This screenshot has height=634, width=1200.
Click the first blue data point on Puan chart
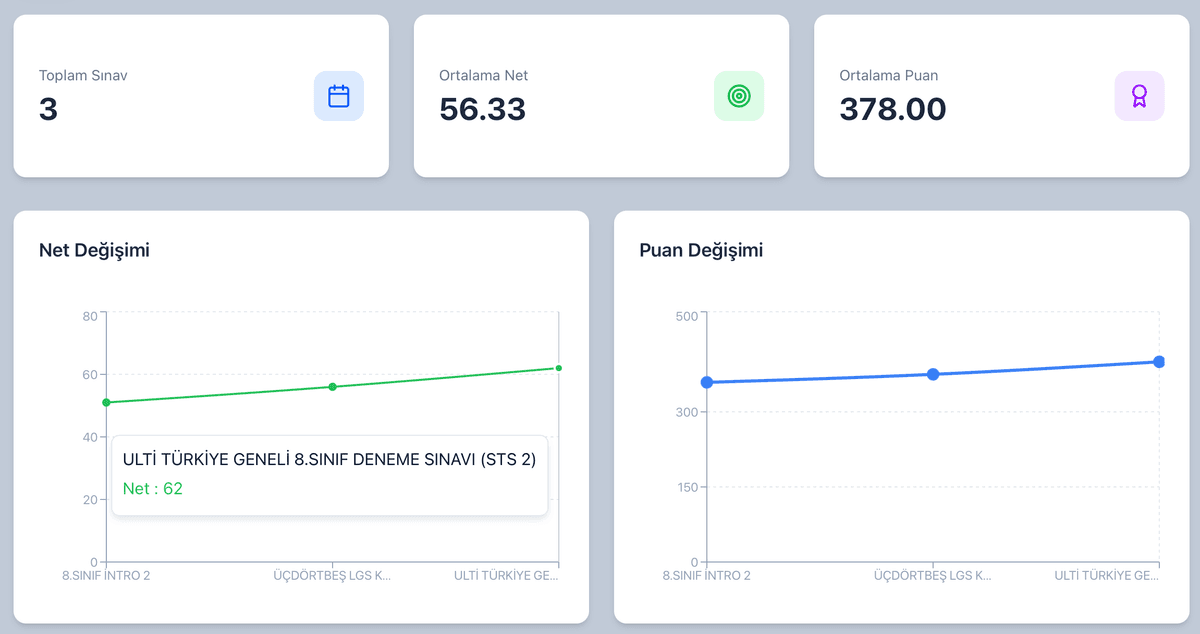click(707, 382)
